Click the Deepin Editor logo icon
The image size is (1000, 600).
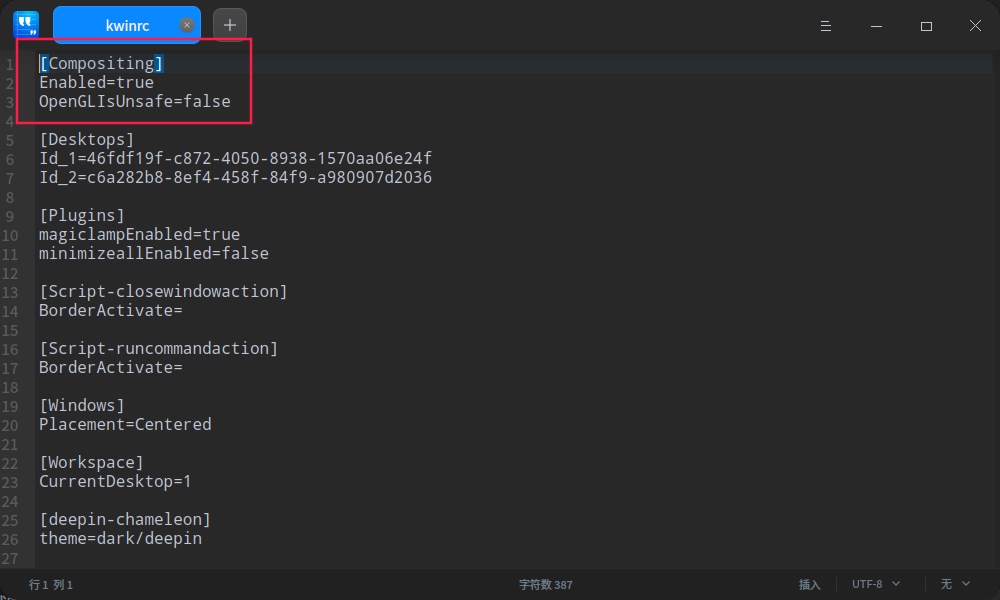26,23
